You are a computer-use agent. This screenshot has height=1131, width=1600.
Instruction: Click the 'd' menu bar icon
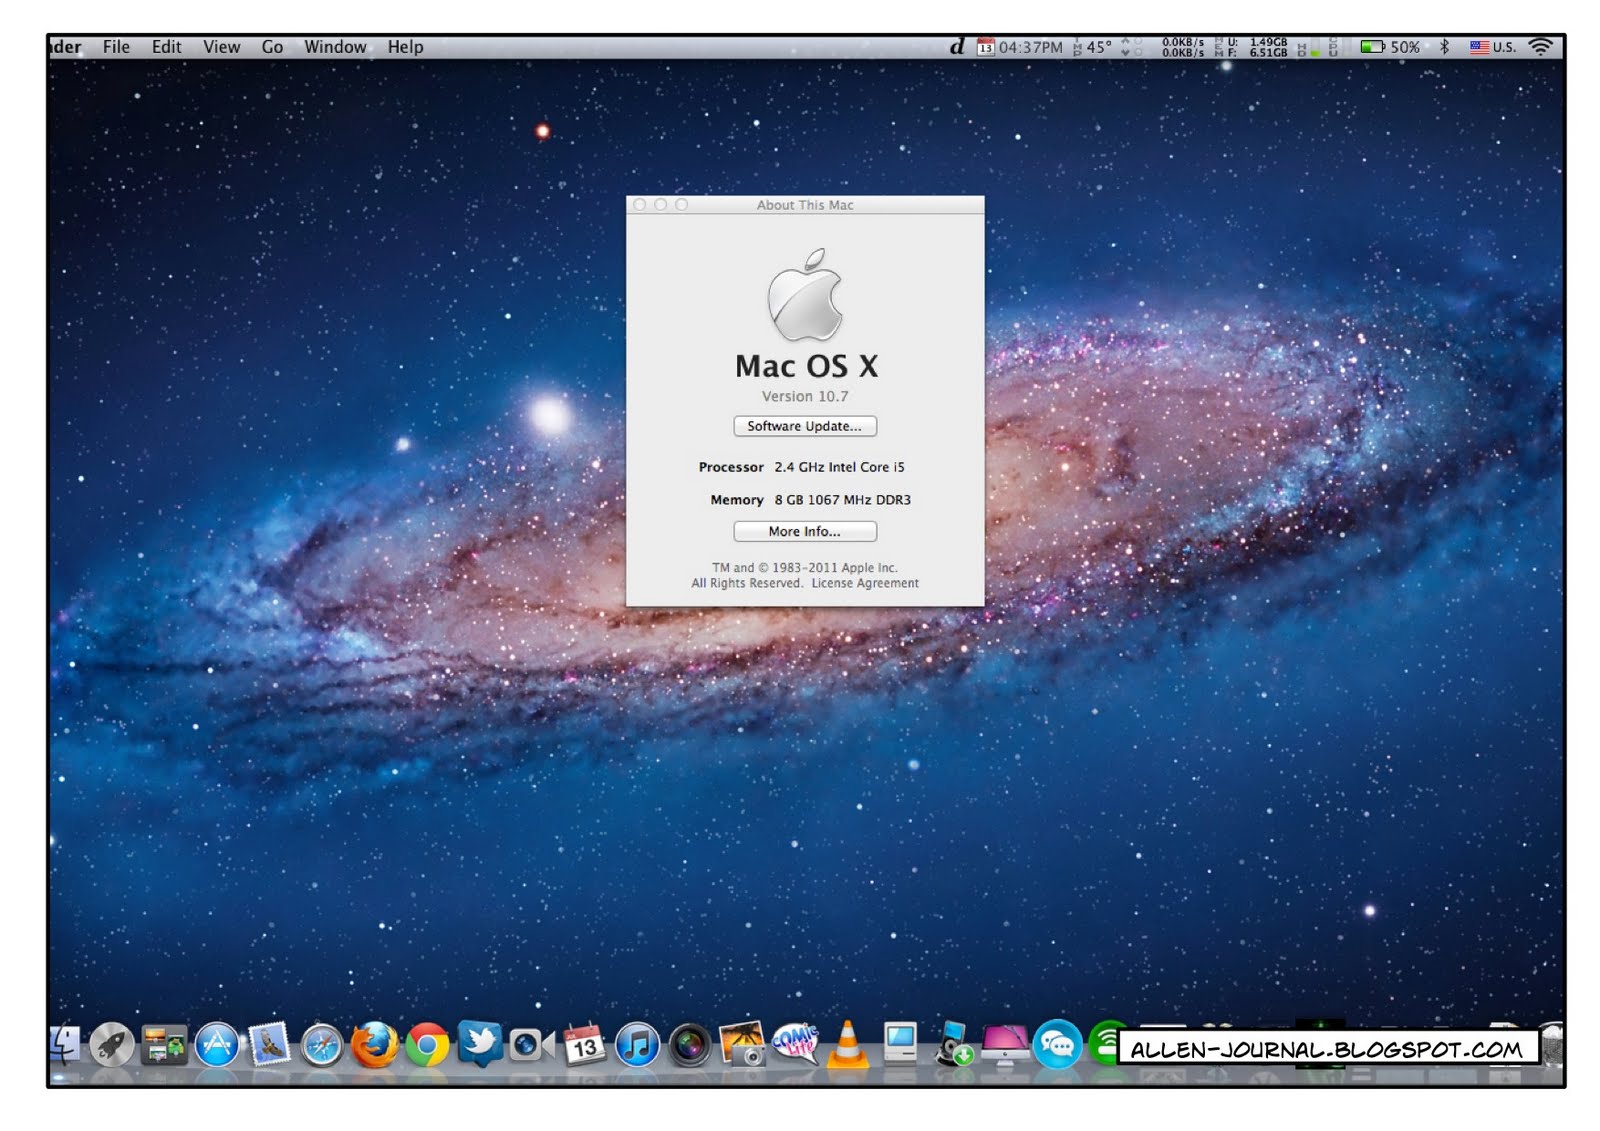(957, 47)
